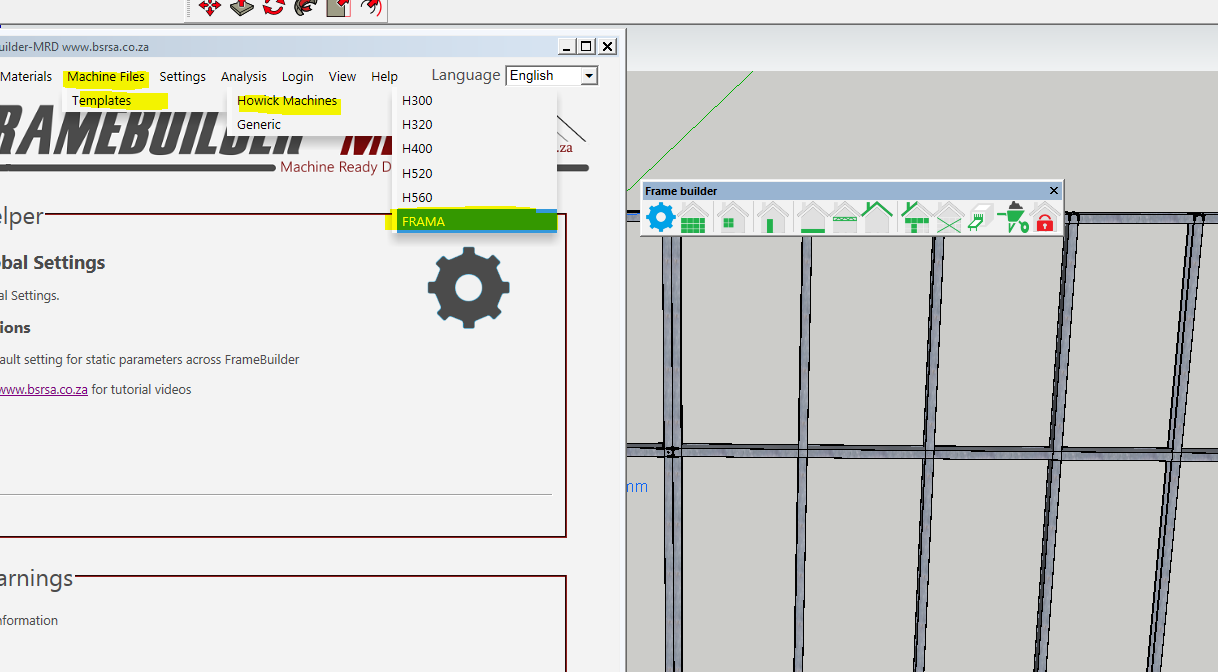Select the SketchUp Move tool with red arrows
Screen dimensions: 1218x672
[210, 7]
